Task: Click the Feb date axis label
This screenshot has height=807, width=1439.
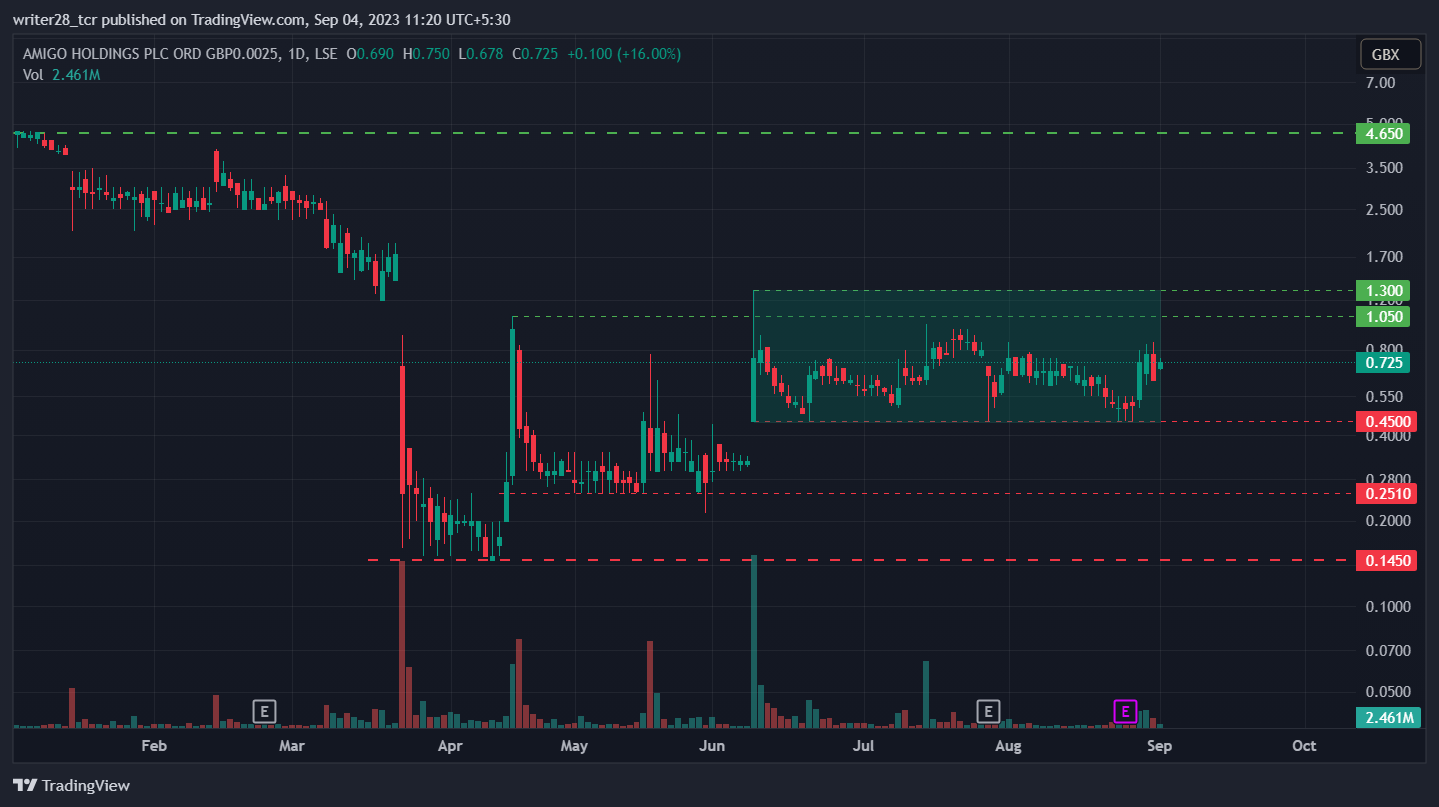Action: 153,746
